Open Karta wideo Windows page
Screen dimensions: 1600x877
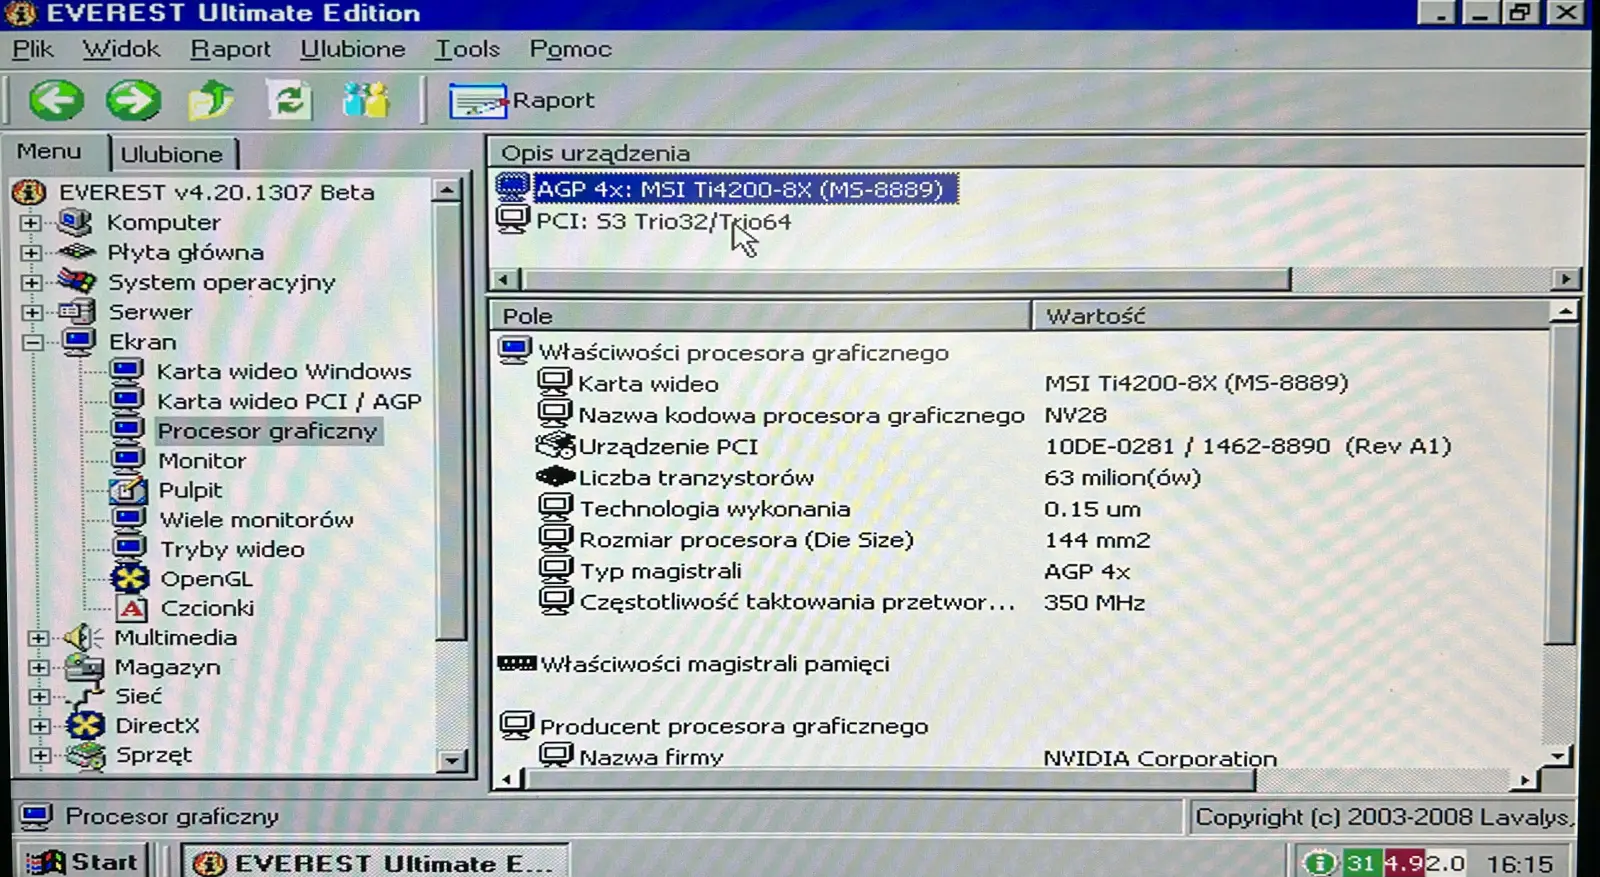283,372
